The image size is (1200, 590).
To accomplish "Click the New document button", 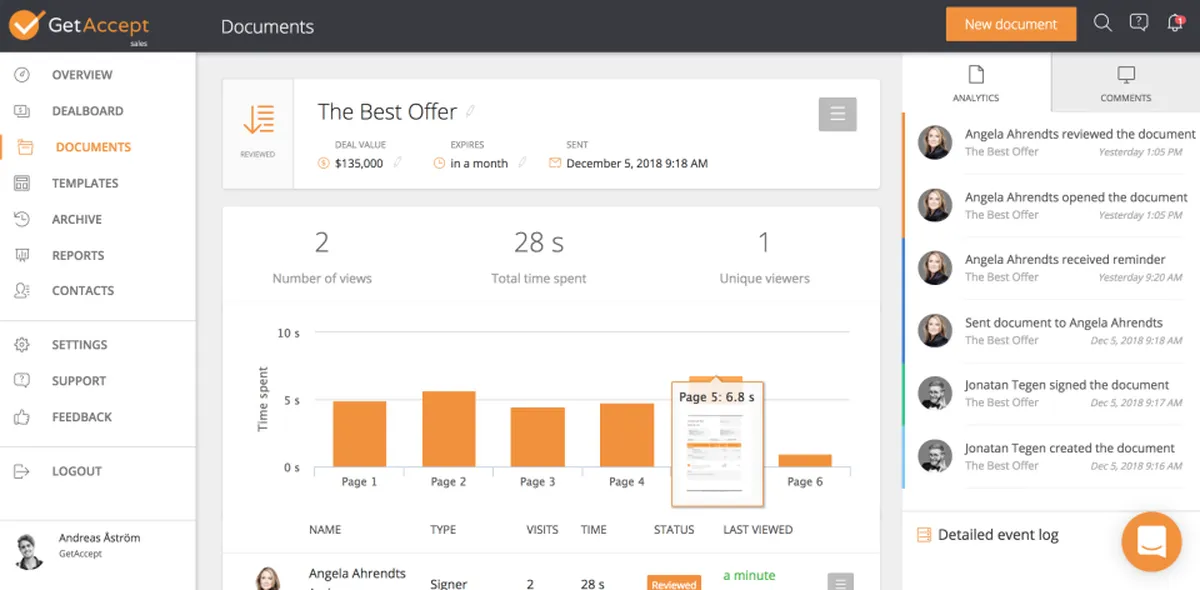I will (1011, 24).
